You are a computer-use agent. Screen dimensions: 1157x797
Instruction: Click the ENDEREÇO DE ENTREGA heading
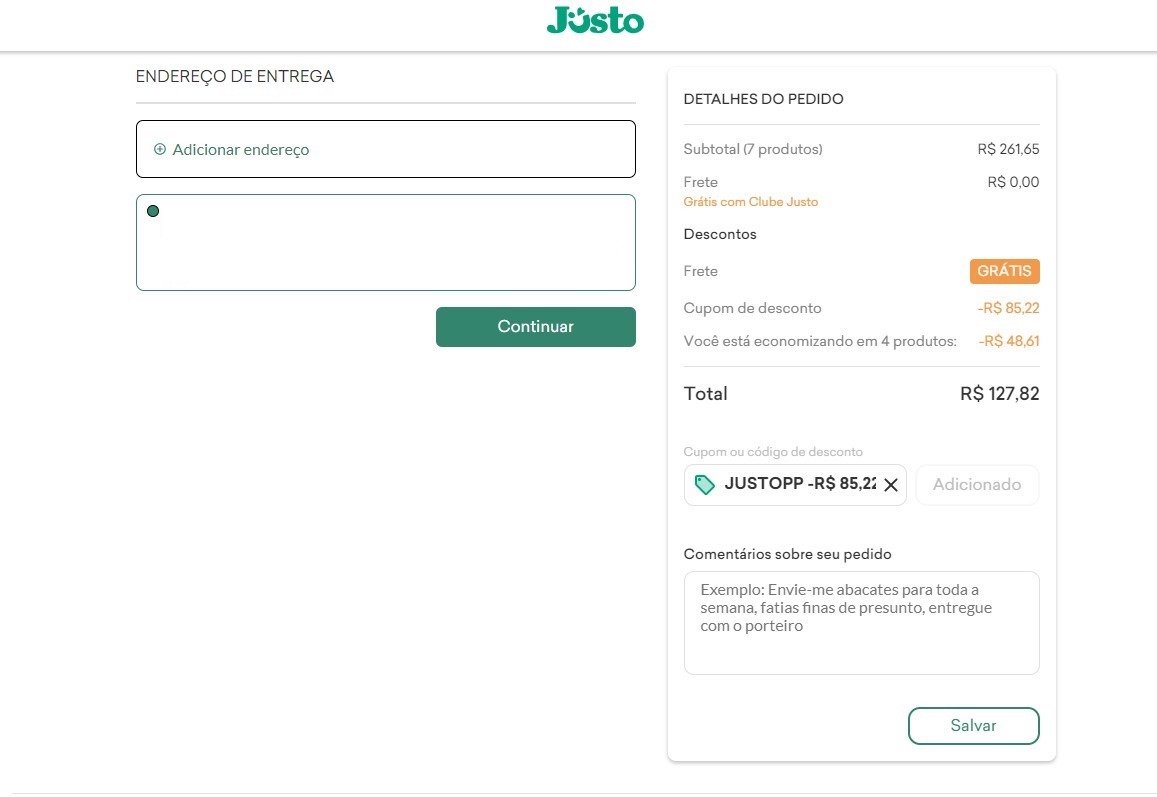235,76
